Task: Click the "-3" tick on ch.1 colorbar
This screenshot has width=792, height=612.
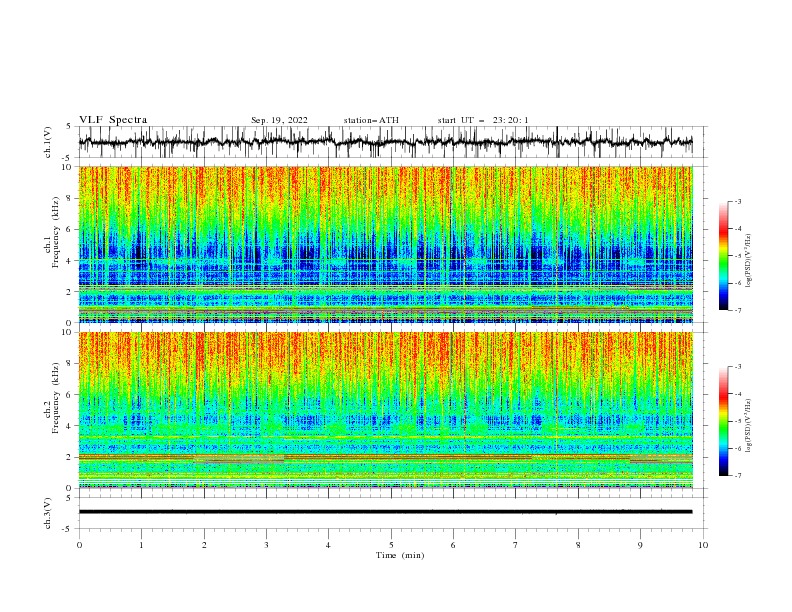Action: point(737,201)
